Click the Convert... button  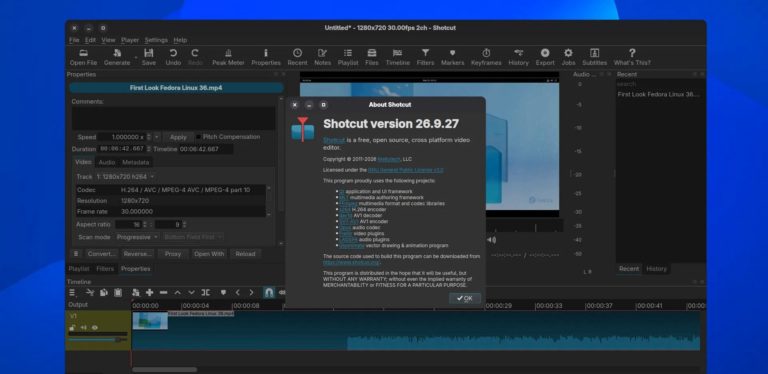coord(102,254)
